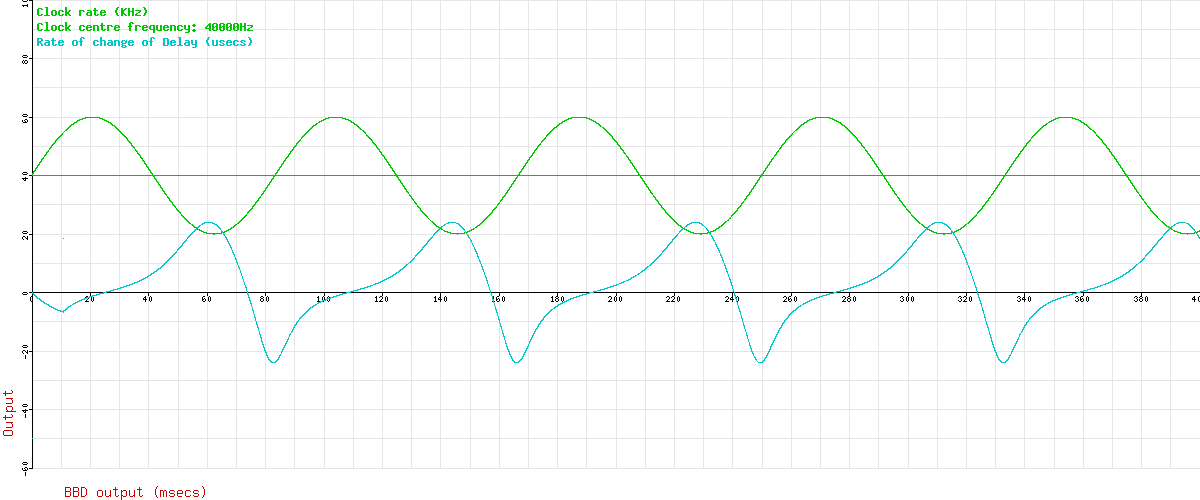Click the red 'Output' y-axis label
This screenshot has width=1200, height=500.
tap(9, 413)
